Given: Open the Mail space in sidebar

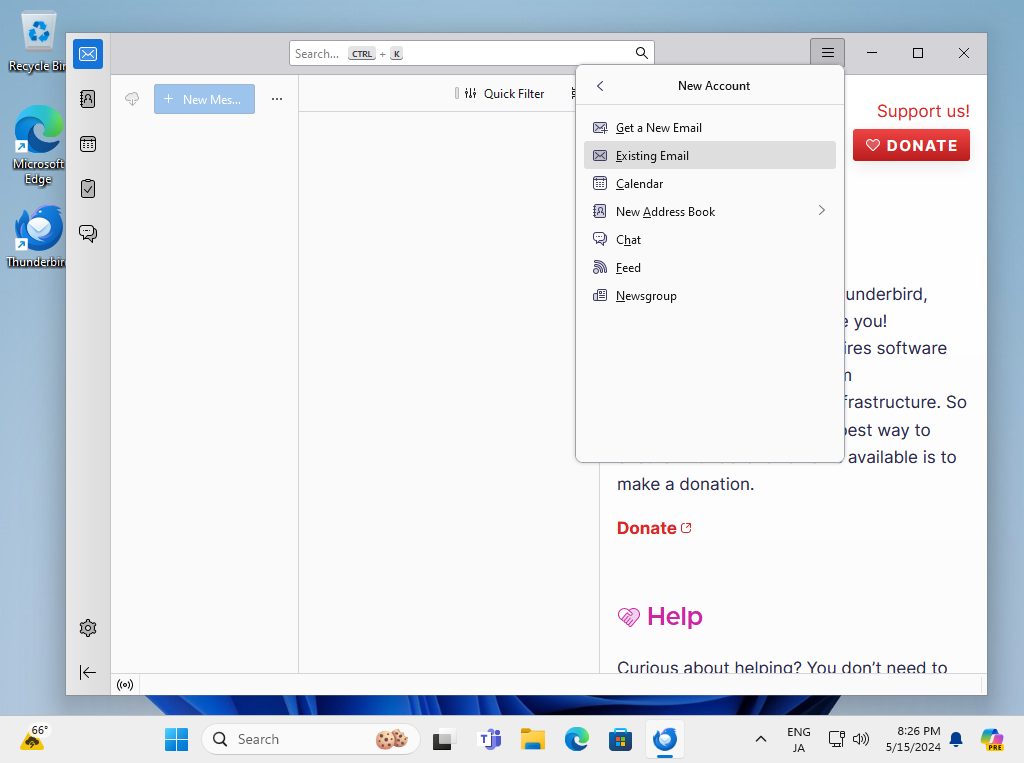Looking at the screenshot, I should click(88, 54).
